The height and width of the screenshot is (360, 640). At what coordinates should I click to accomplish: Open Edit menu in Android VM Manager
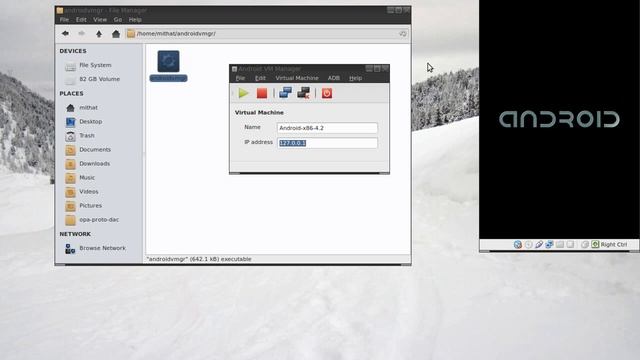coord(260,78)
